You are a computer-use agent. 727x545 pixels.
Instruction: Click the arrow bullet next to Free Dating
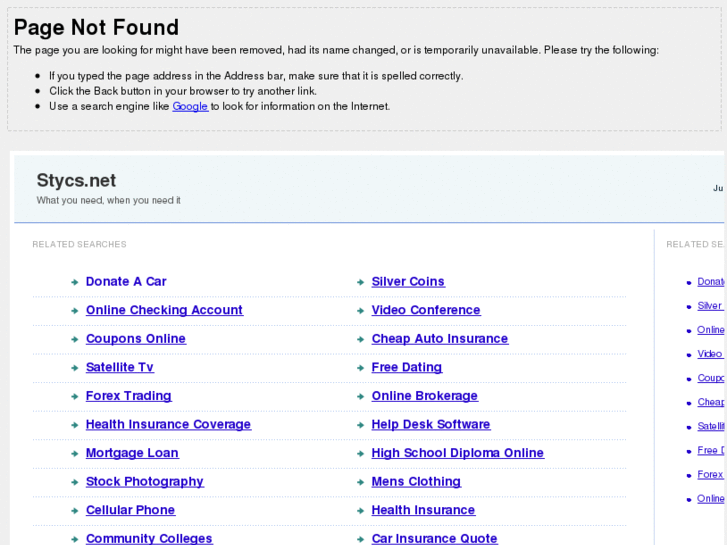tap(360, 368)
